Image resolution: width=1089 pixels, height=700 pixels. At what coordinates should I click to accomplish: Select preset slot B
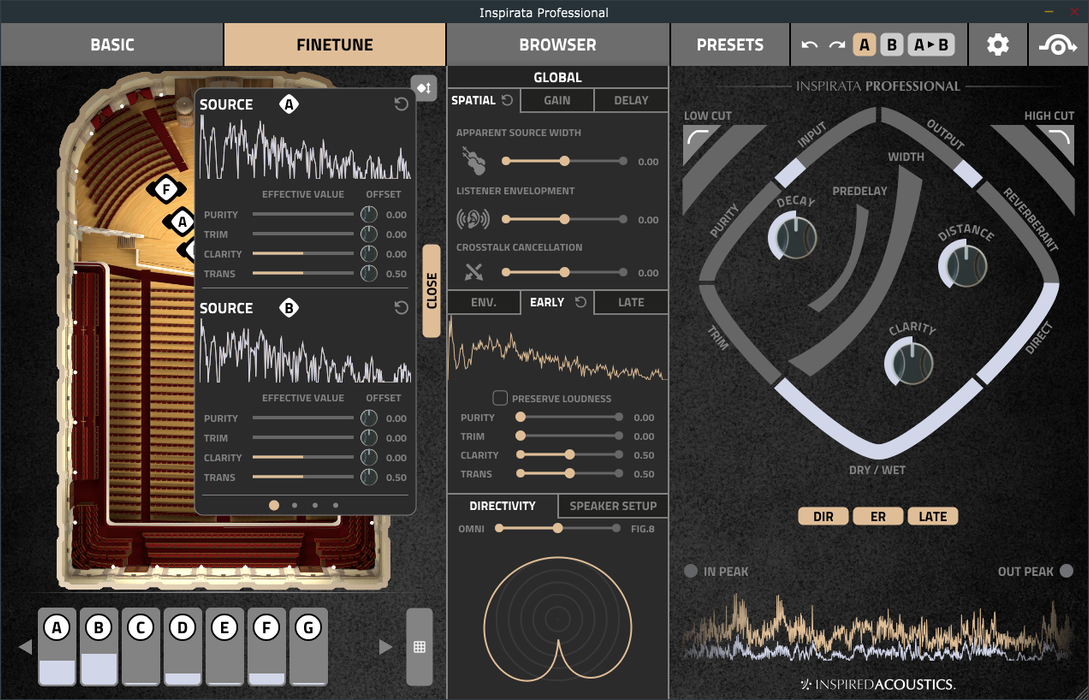[891, 45]
